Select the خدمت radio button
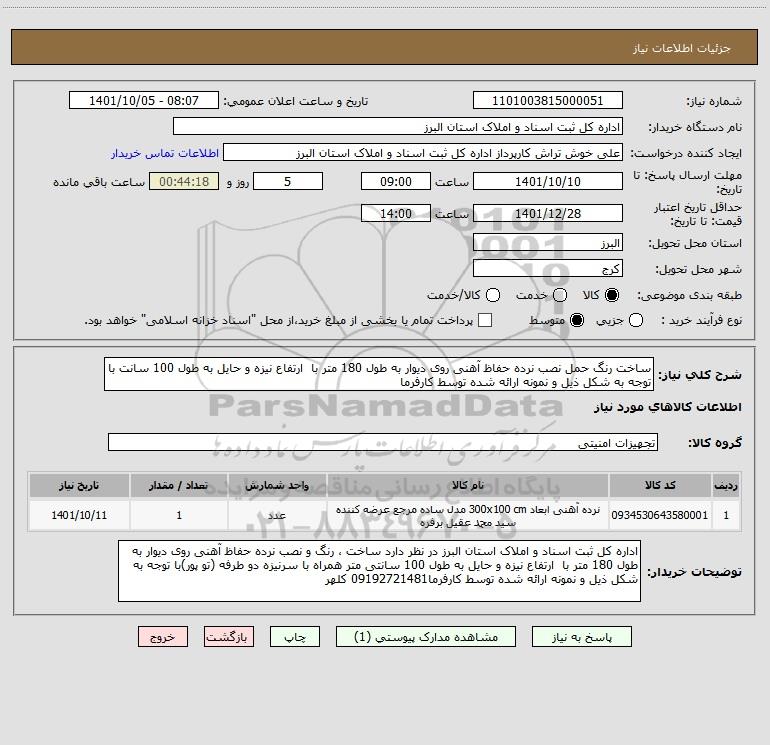The height and width of the screenshot is (745, 770). click(560, 295)
